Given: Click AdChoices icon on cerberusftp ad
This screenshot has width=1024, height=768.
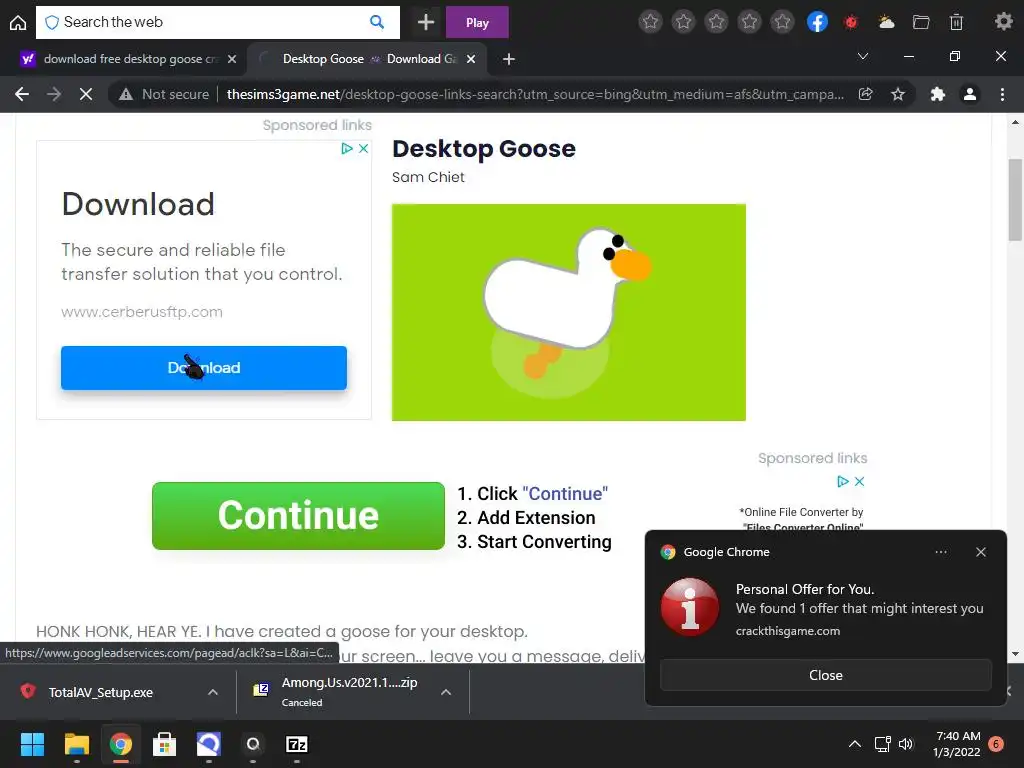Looking at the screenshot, I should [x=347, y=148].
